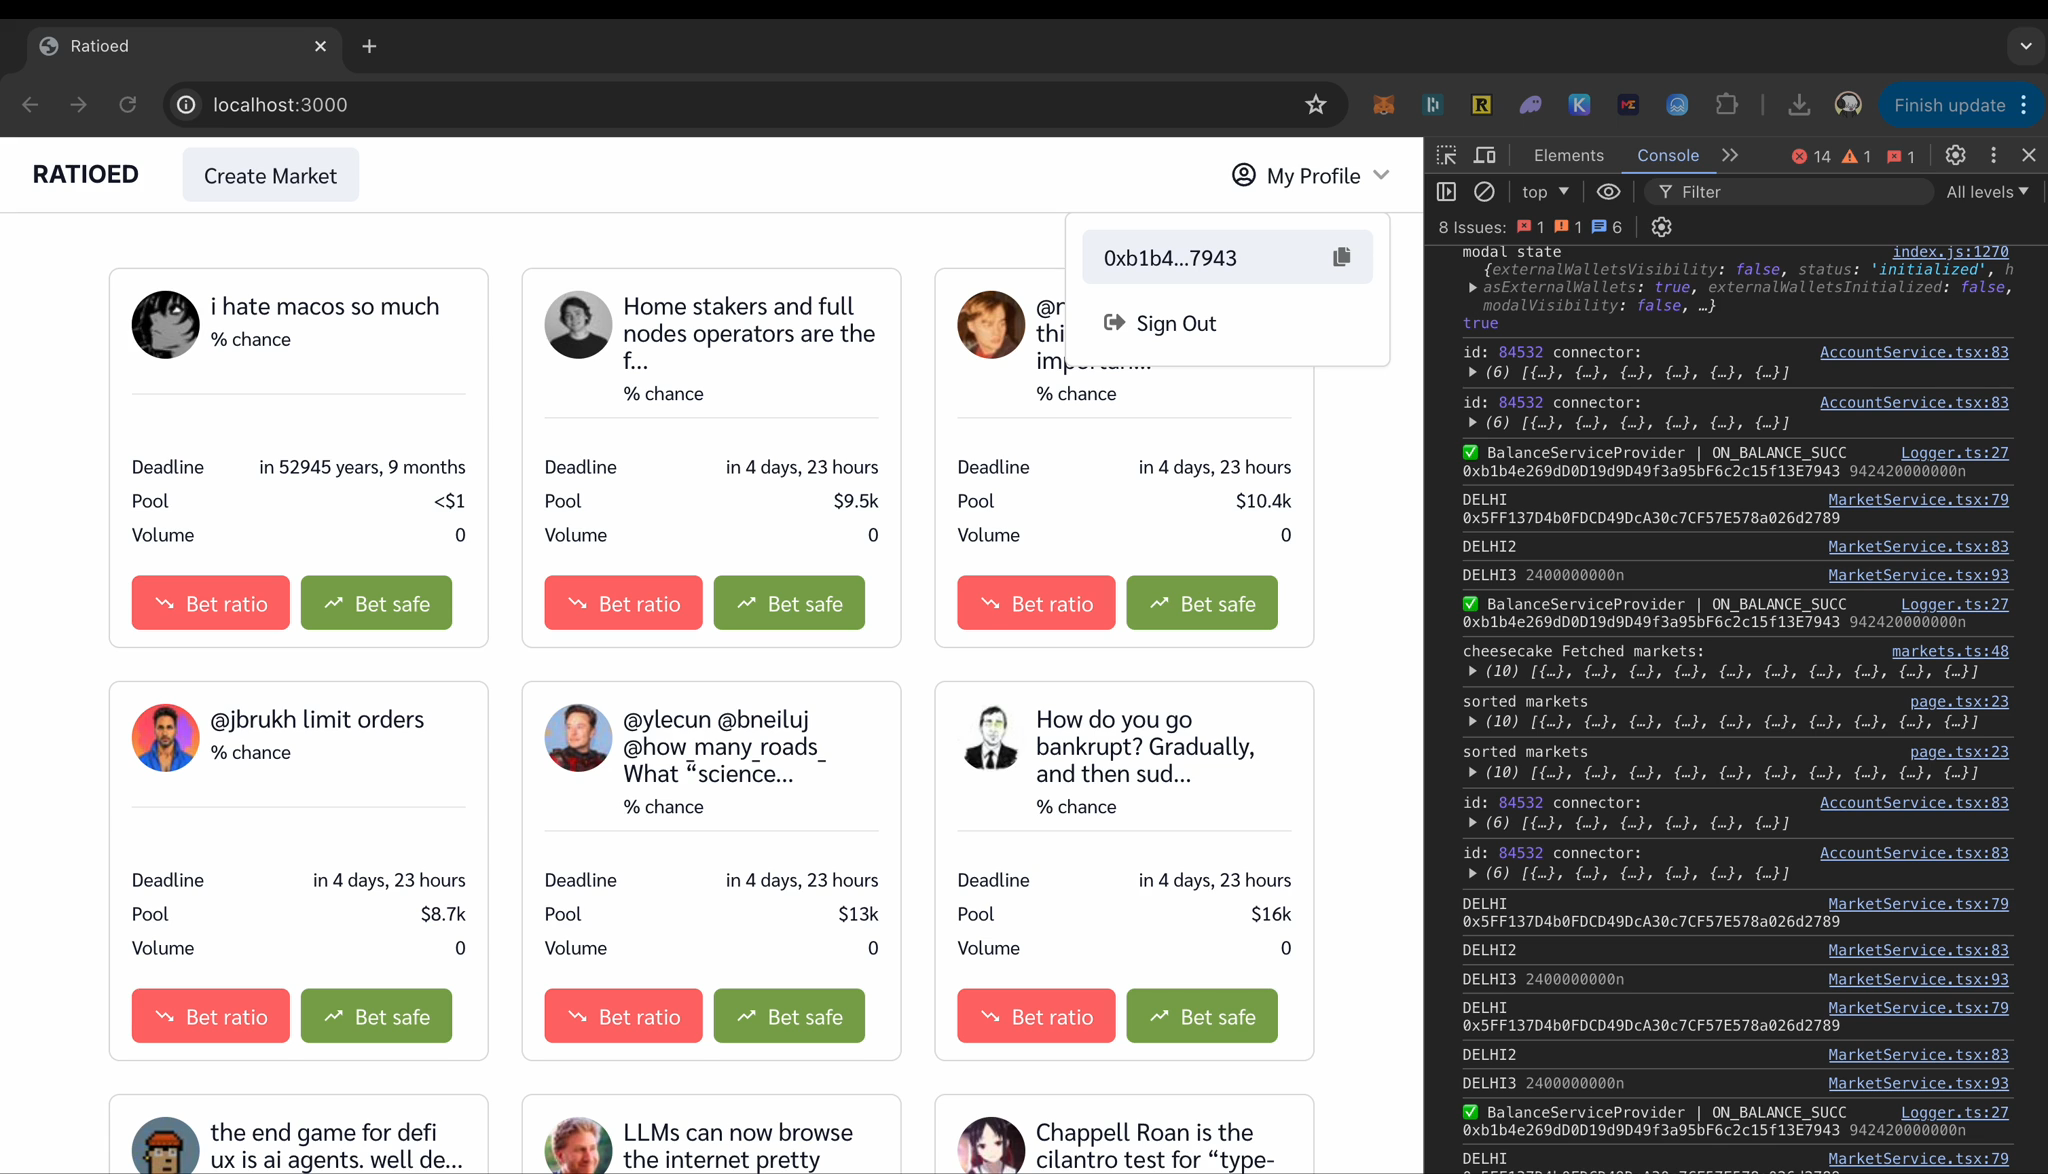View site information for localhost:3000

[186, 105]
